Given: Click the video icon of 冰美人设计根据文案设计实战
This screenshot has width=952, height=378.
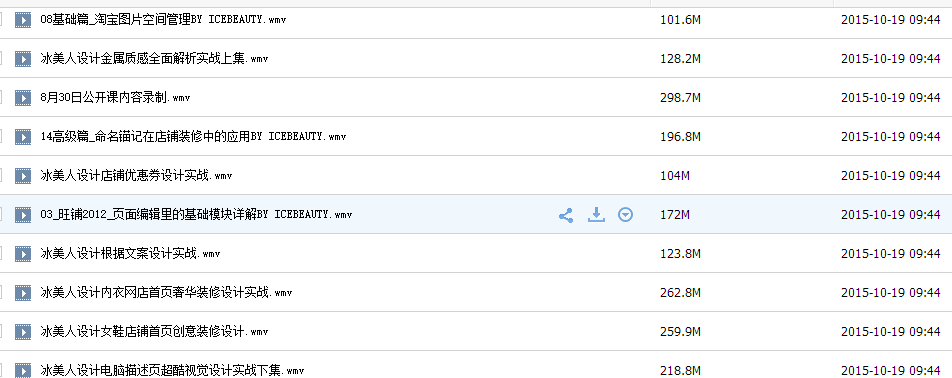Looking at the screenshot, I should 23,254.
